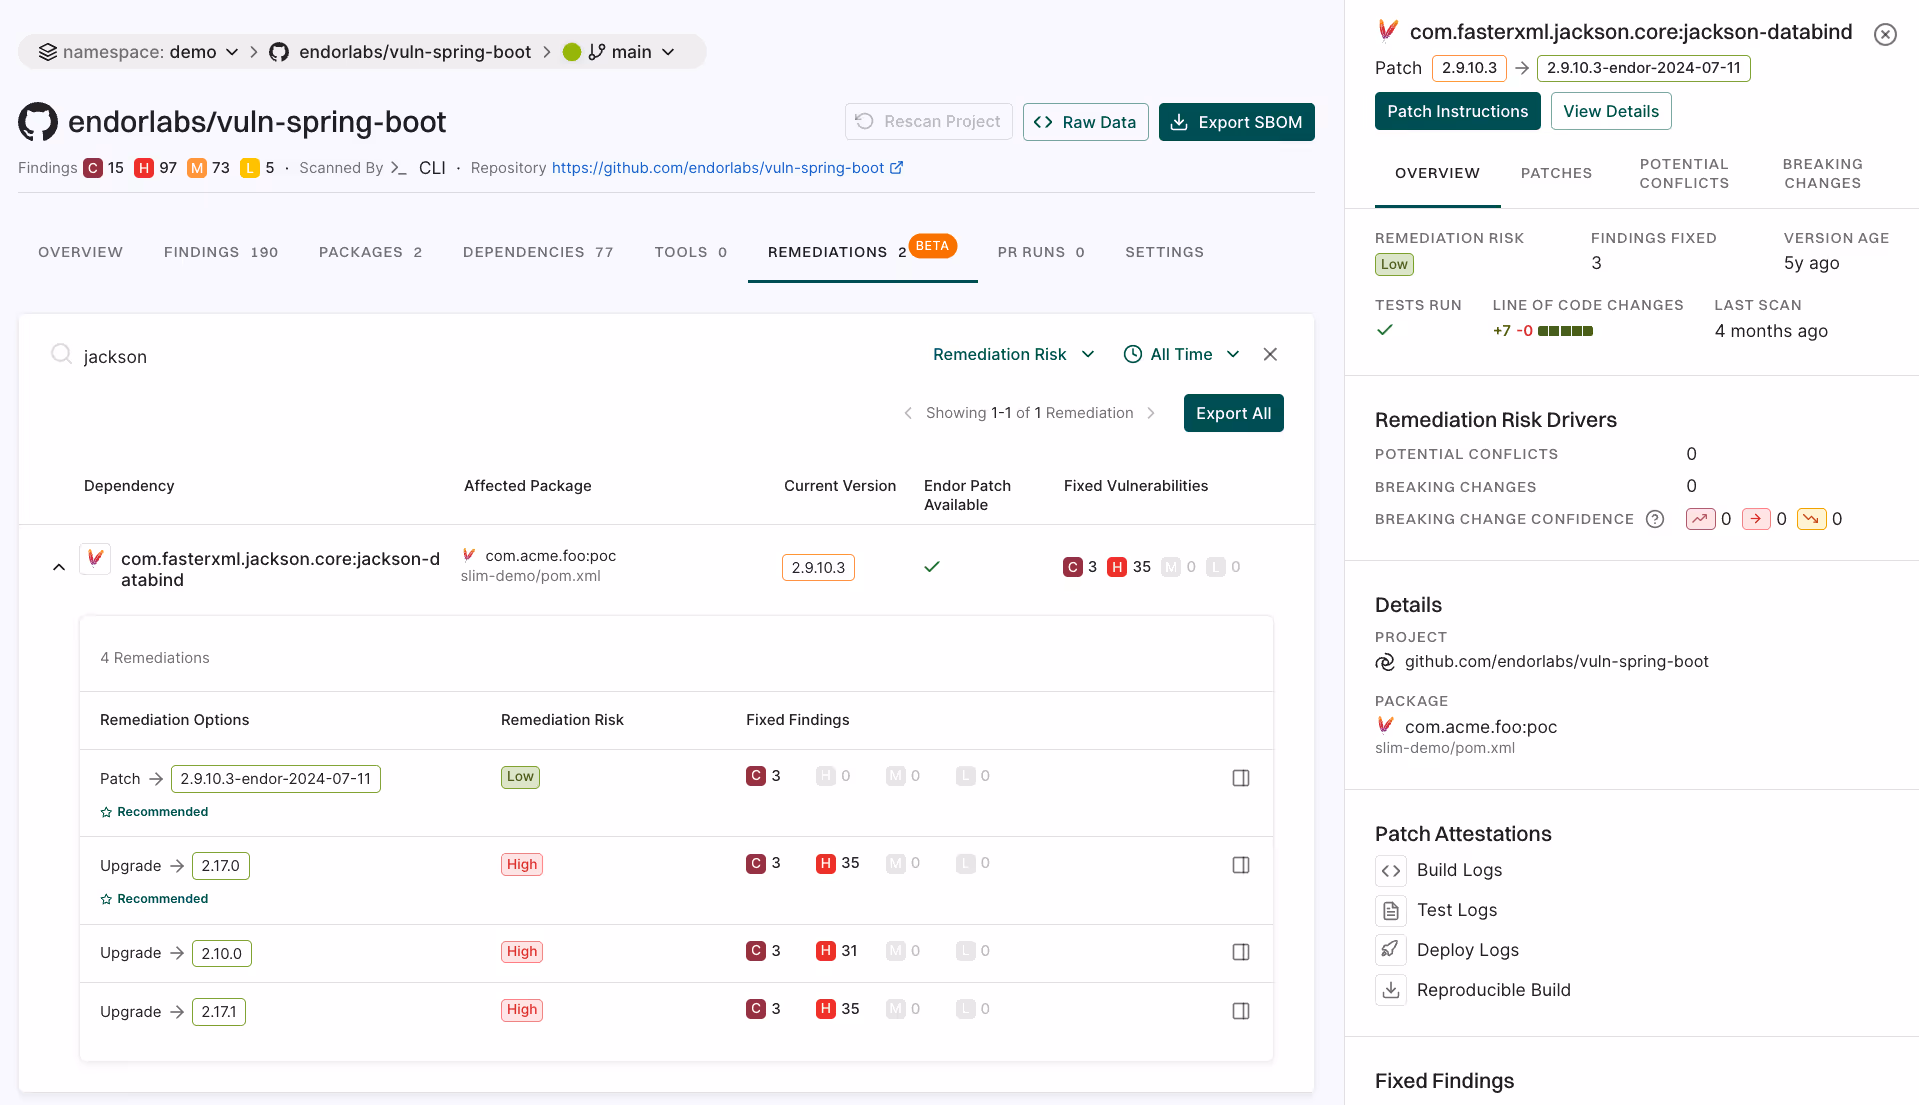
Task: Click the Reproducible Build download icon
Action: tap(1391, 991)
